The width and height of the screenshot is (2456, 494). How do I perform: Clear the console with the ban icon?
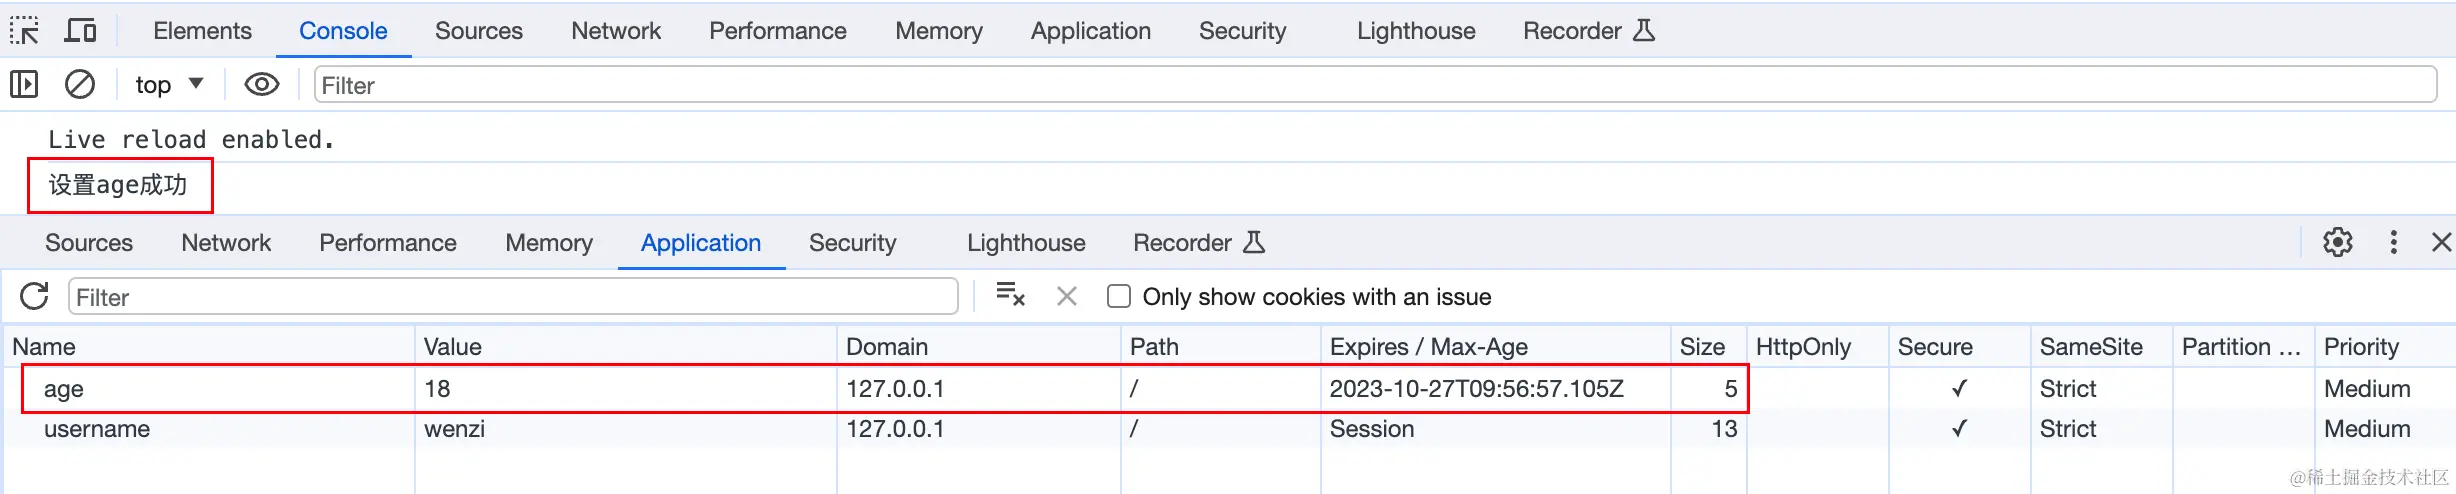pos(80,85)
